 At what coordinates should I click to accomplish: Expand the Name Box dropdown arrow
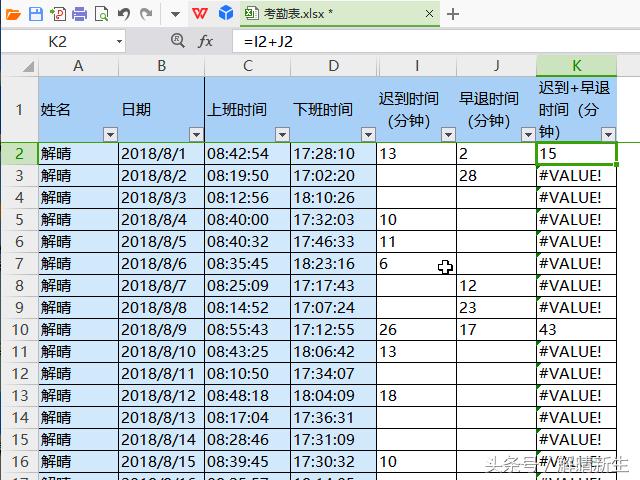119,42
